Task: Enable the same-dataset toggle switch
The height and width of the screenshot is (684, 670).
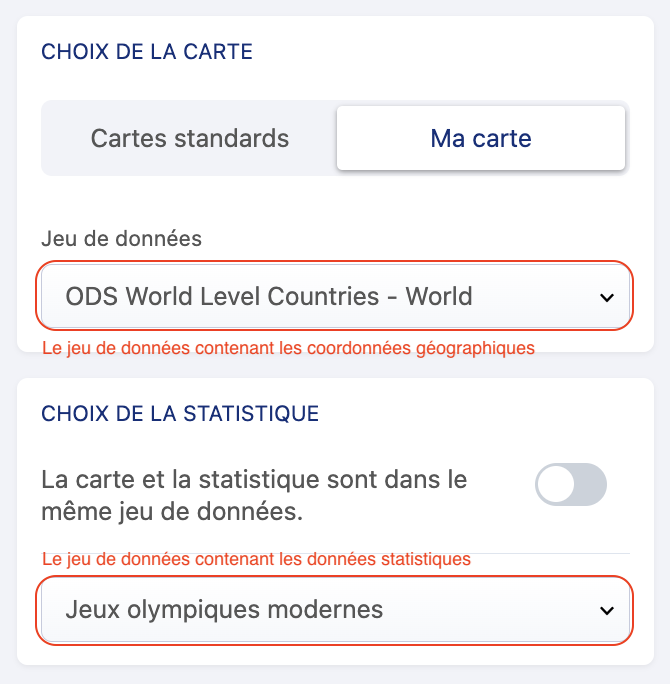Action: click(x=571, y=484)
